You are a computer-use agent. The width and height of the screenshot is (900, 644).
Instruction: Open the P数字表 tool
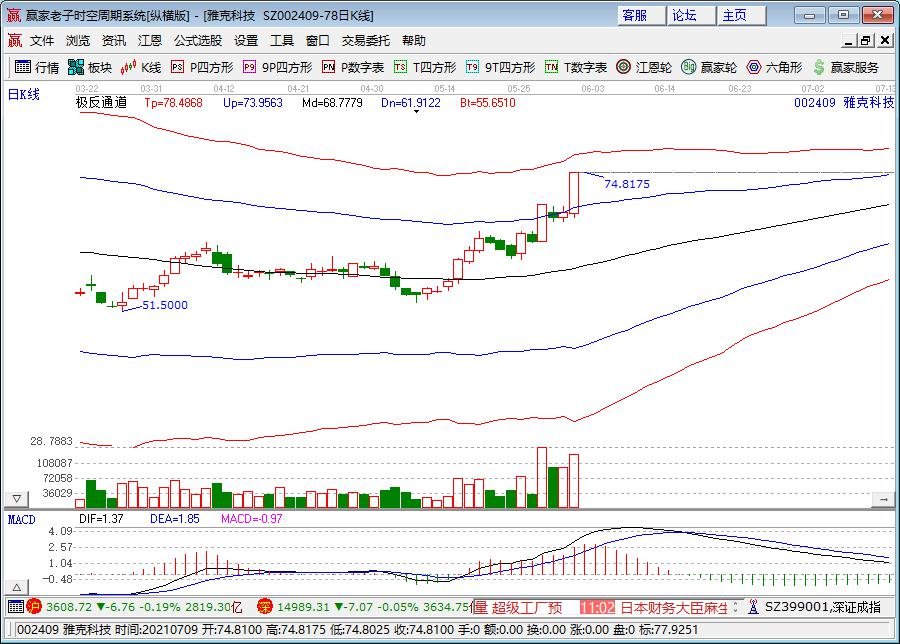[x=352, y=67]
